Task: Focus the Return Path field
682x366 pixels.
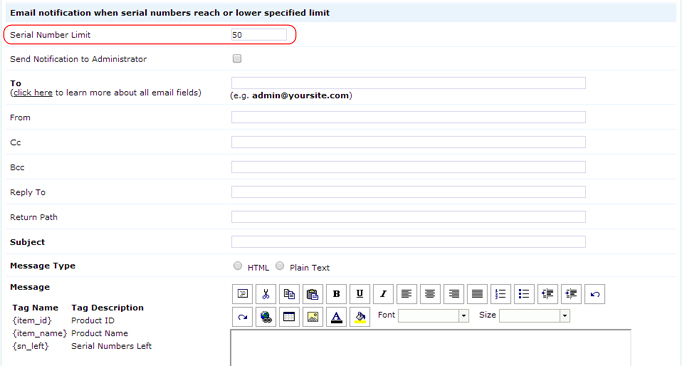Action: 408,217
